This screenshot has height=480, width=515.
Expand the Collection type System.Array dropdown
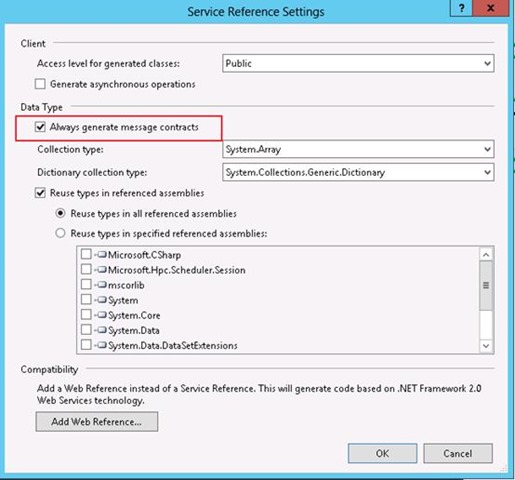tap(358, 149)
